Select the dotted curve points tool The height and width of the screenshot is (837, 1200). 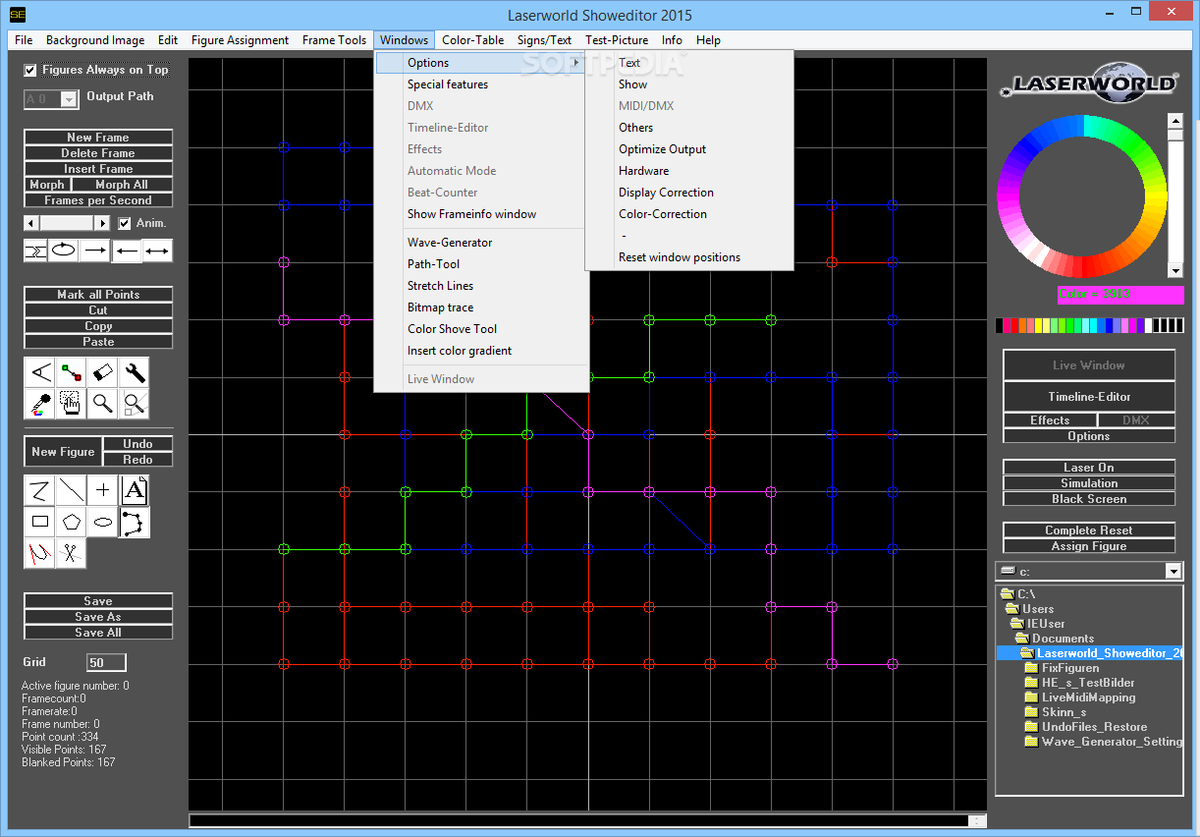tap(135, 522)
